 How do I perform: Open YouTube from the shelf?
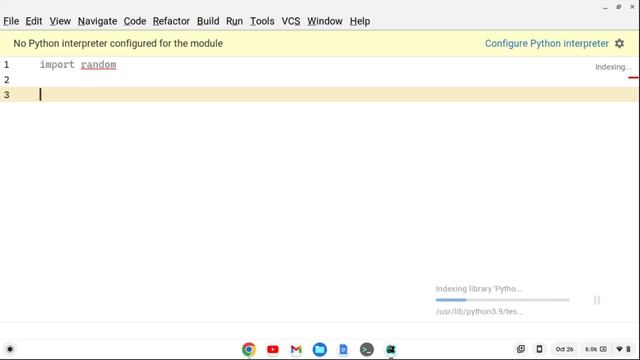(x=273, y=349)
